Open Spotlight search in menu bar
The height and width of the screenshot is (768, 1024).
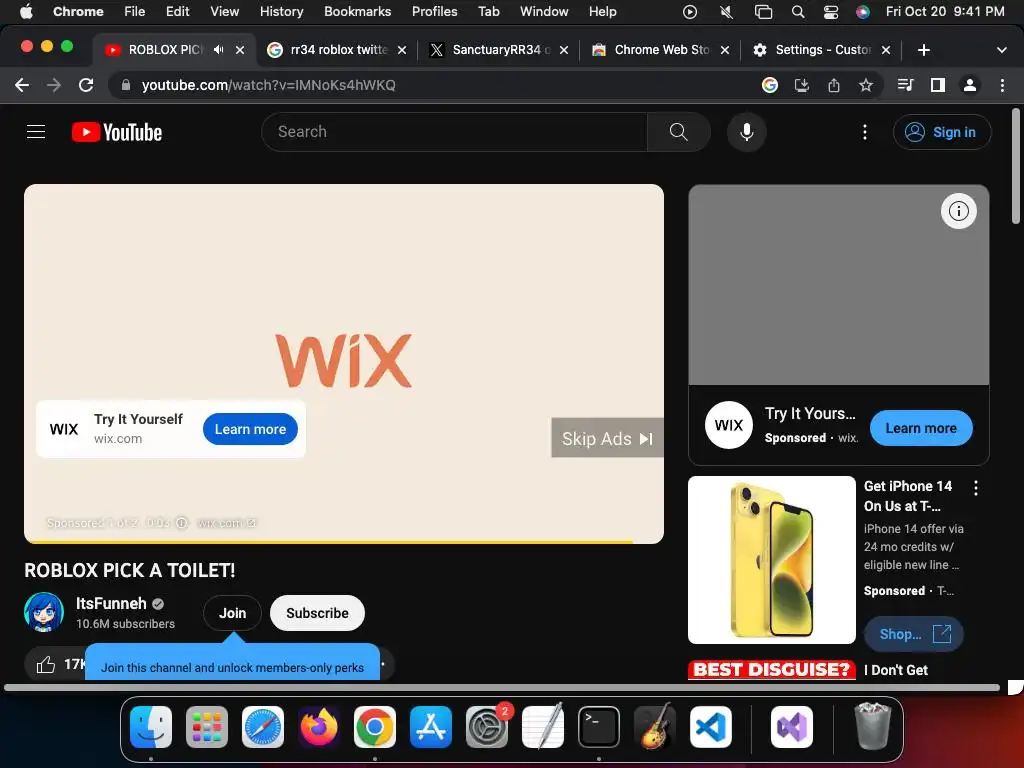click(797, 12)
